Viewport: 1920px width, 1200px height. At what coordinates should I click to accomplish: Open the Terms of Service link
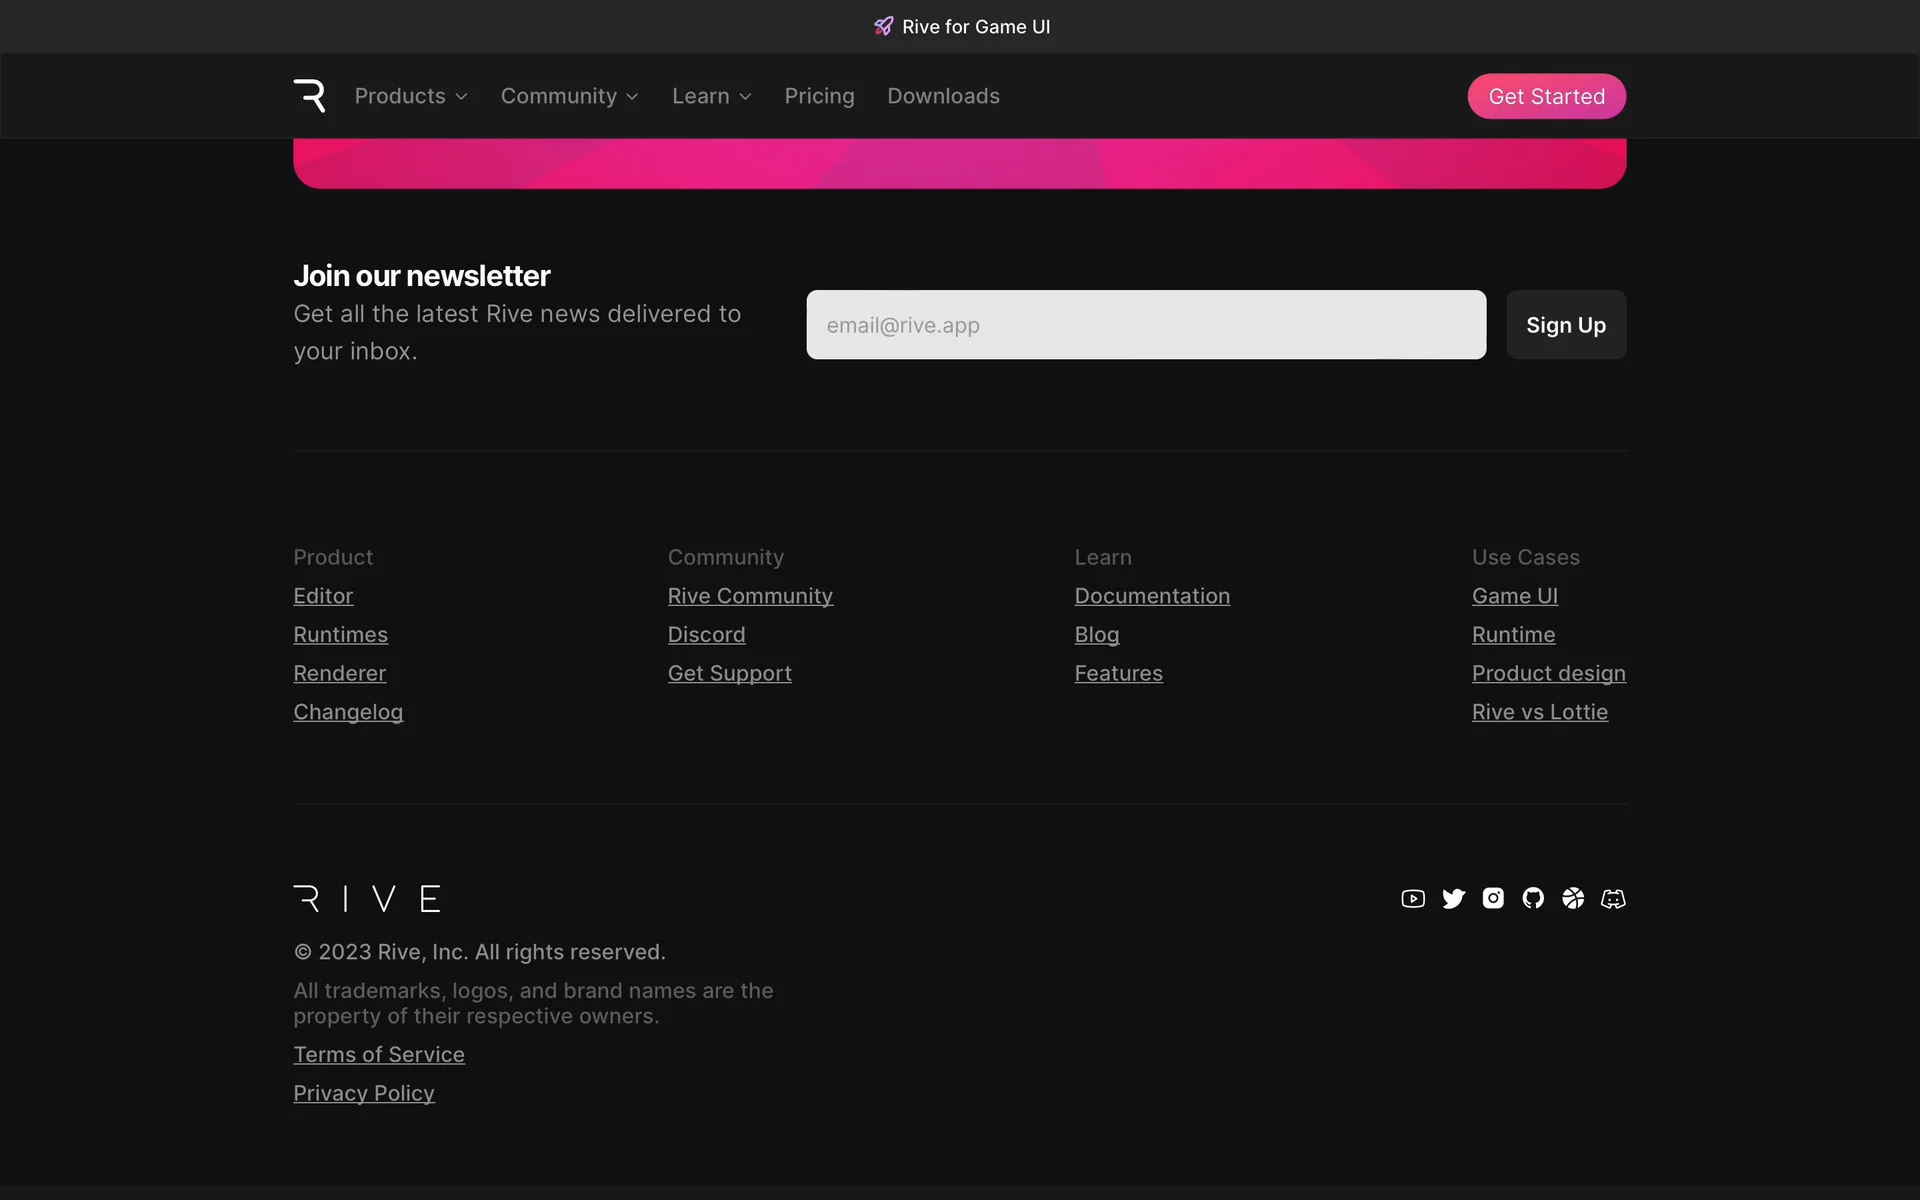[379, 1055]
